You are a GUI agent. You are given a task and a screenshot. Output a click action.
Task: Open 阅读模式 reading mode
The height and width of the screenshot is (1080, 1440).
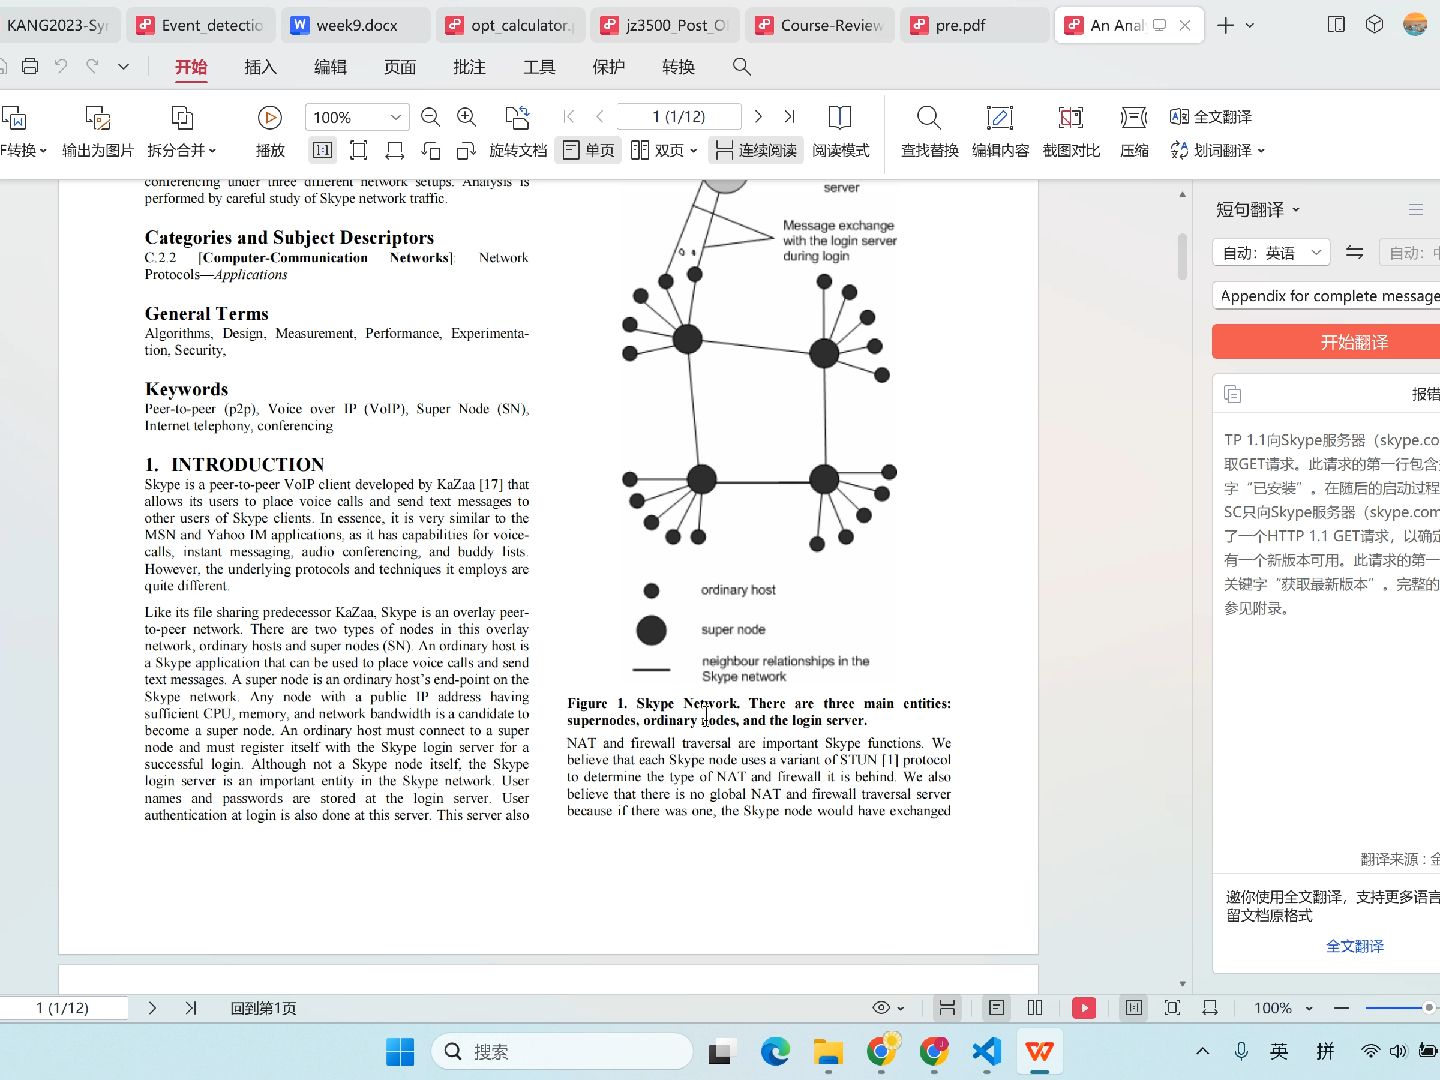pyautogui.click(x=840, y=132)
